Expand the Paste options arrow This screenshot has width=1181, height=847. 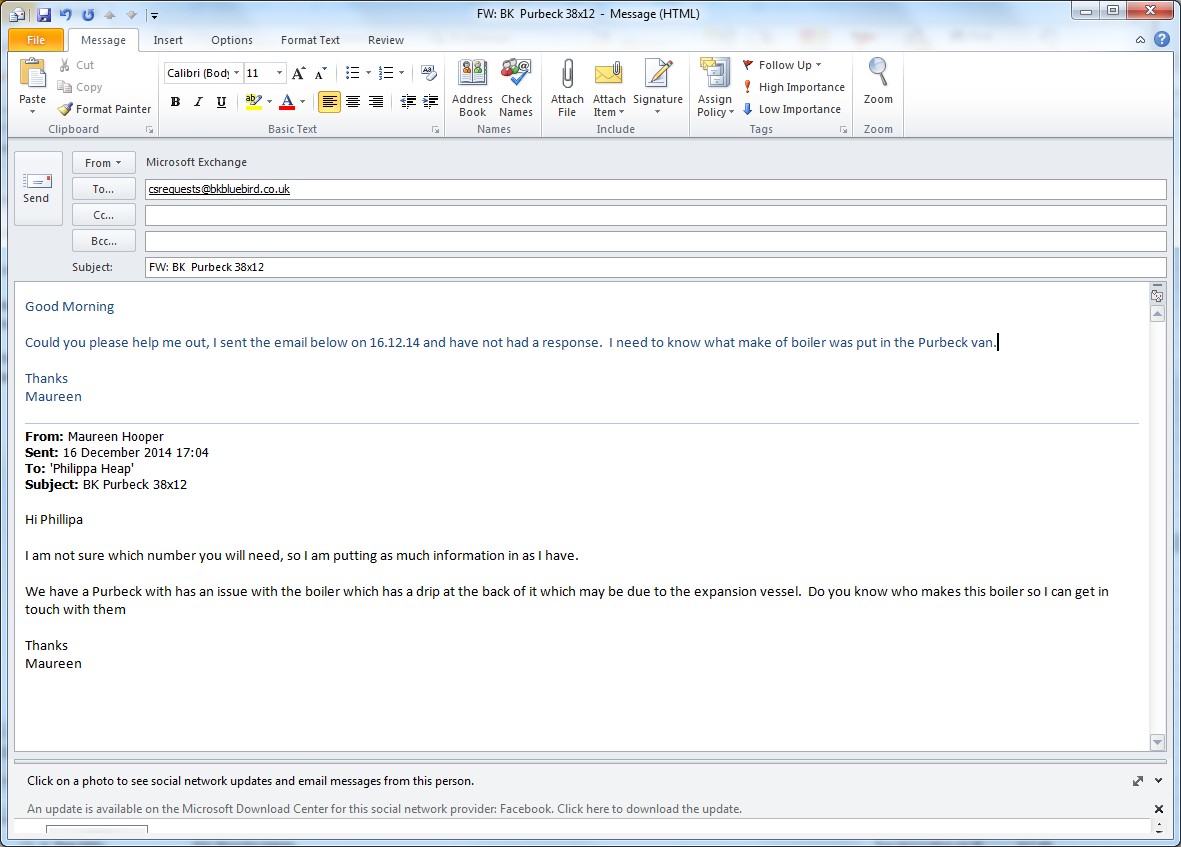pyautogui.click(x=32, y=111)
